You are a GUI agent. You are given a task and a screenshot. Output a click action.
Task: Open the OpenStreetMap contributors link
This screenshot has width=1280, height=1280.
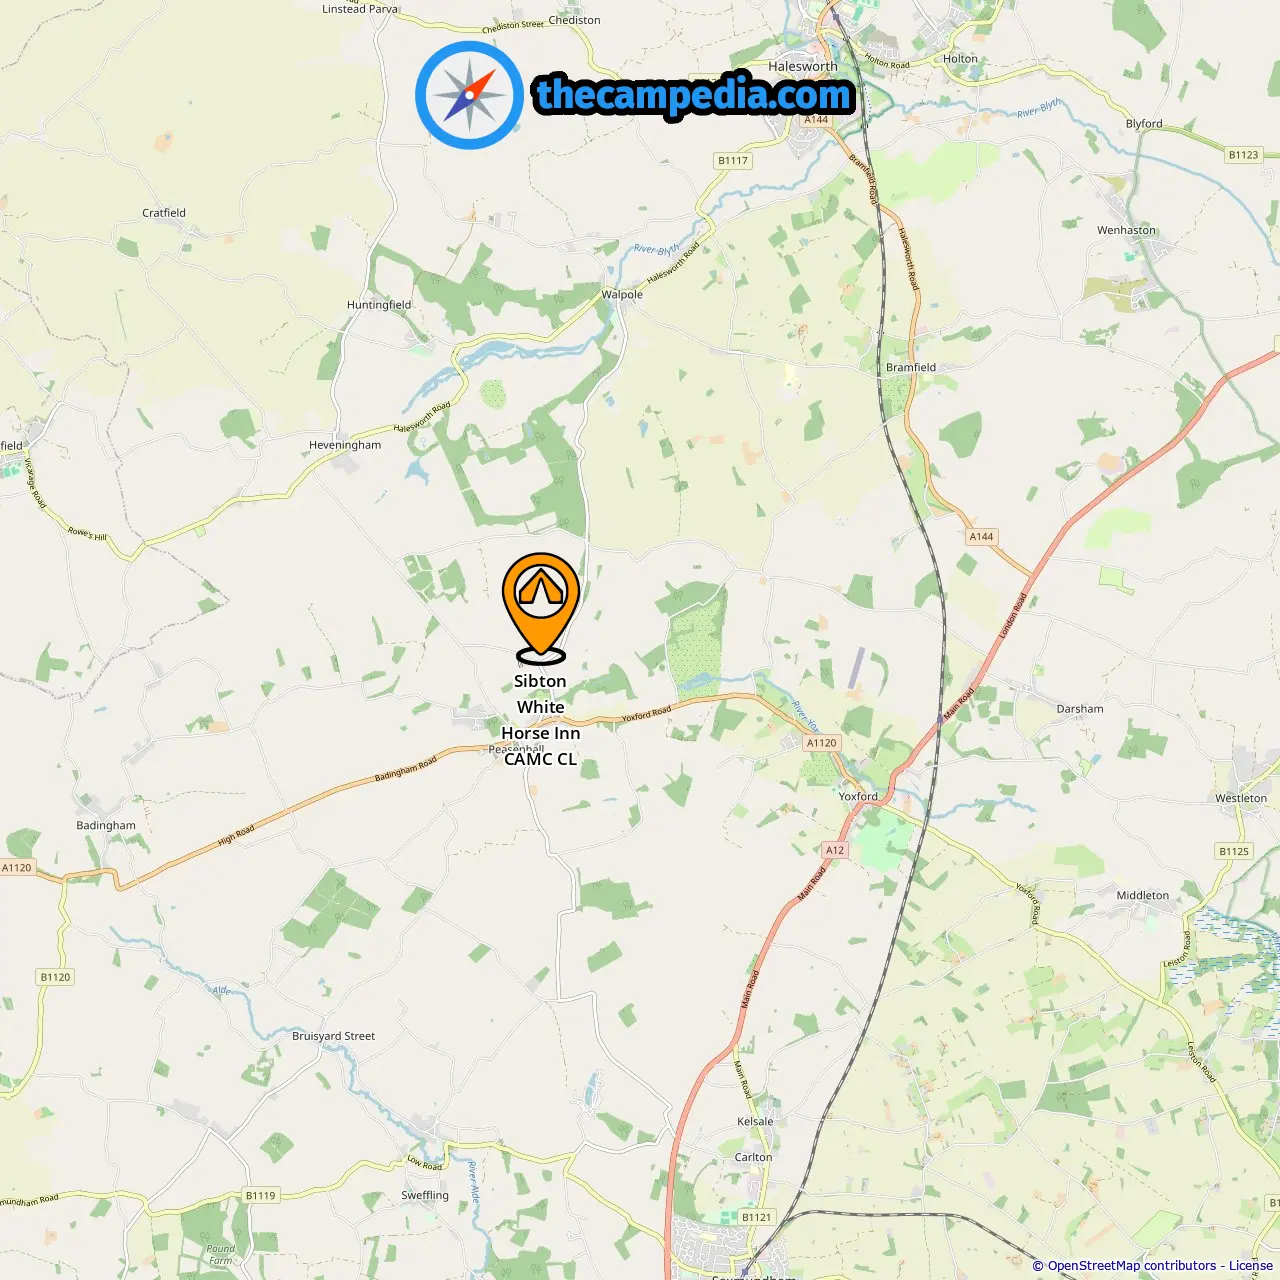click(x=1132, y=1266)
